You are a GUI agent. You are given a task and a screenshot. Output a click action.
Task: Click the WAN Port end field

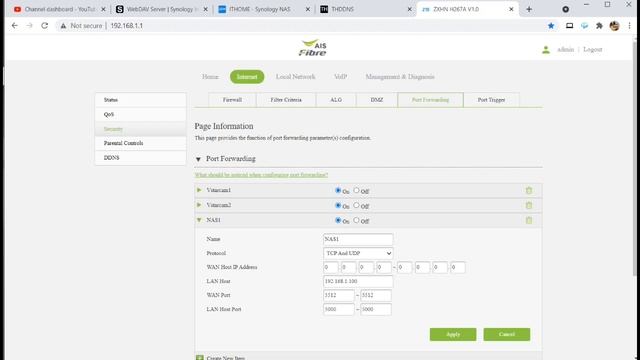pyautogui.click(x=376, y=295)
